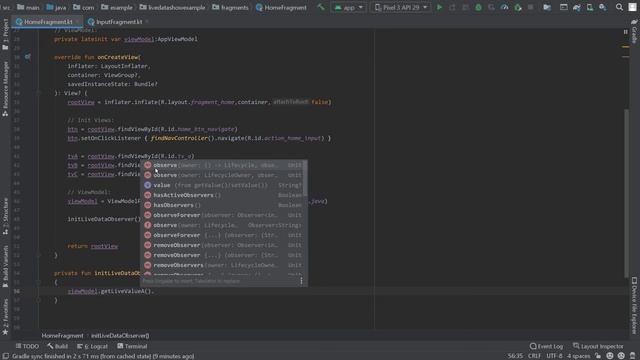Open the Build tool window

point(58,346)
